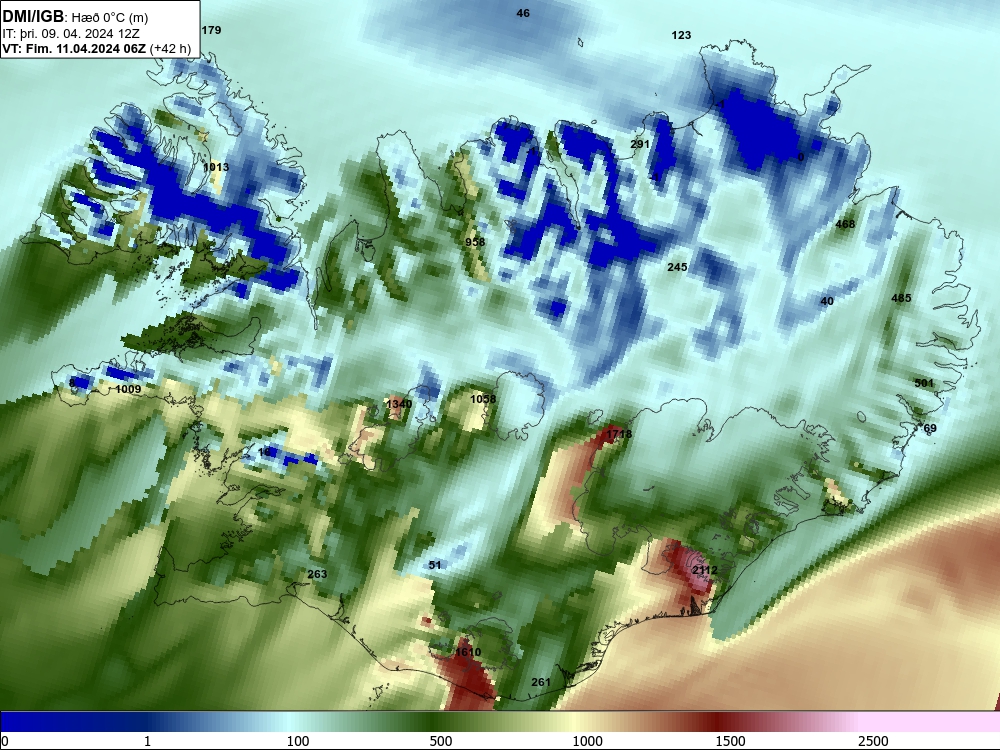The width and height of the screenshot is (1000, 750).
Task: Select the 291 reading on the map
Action: 640,144
